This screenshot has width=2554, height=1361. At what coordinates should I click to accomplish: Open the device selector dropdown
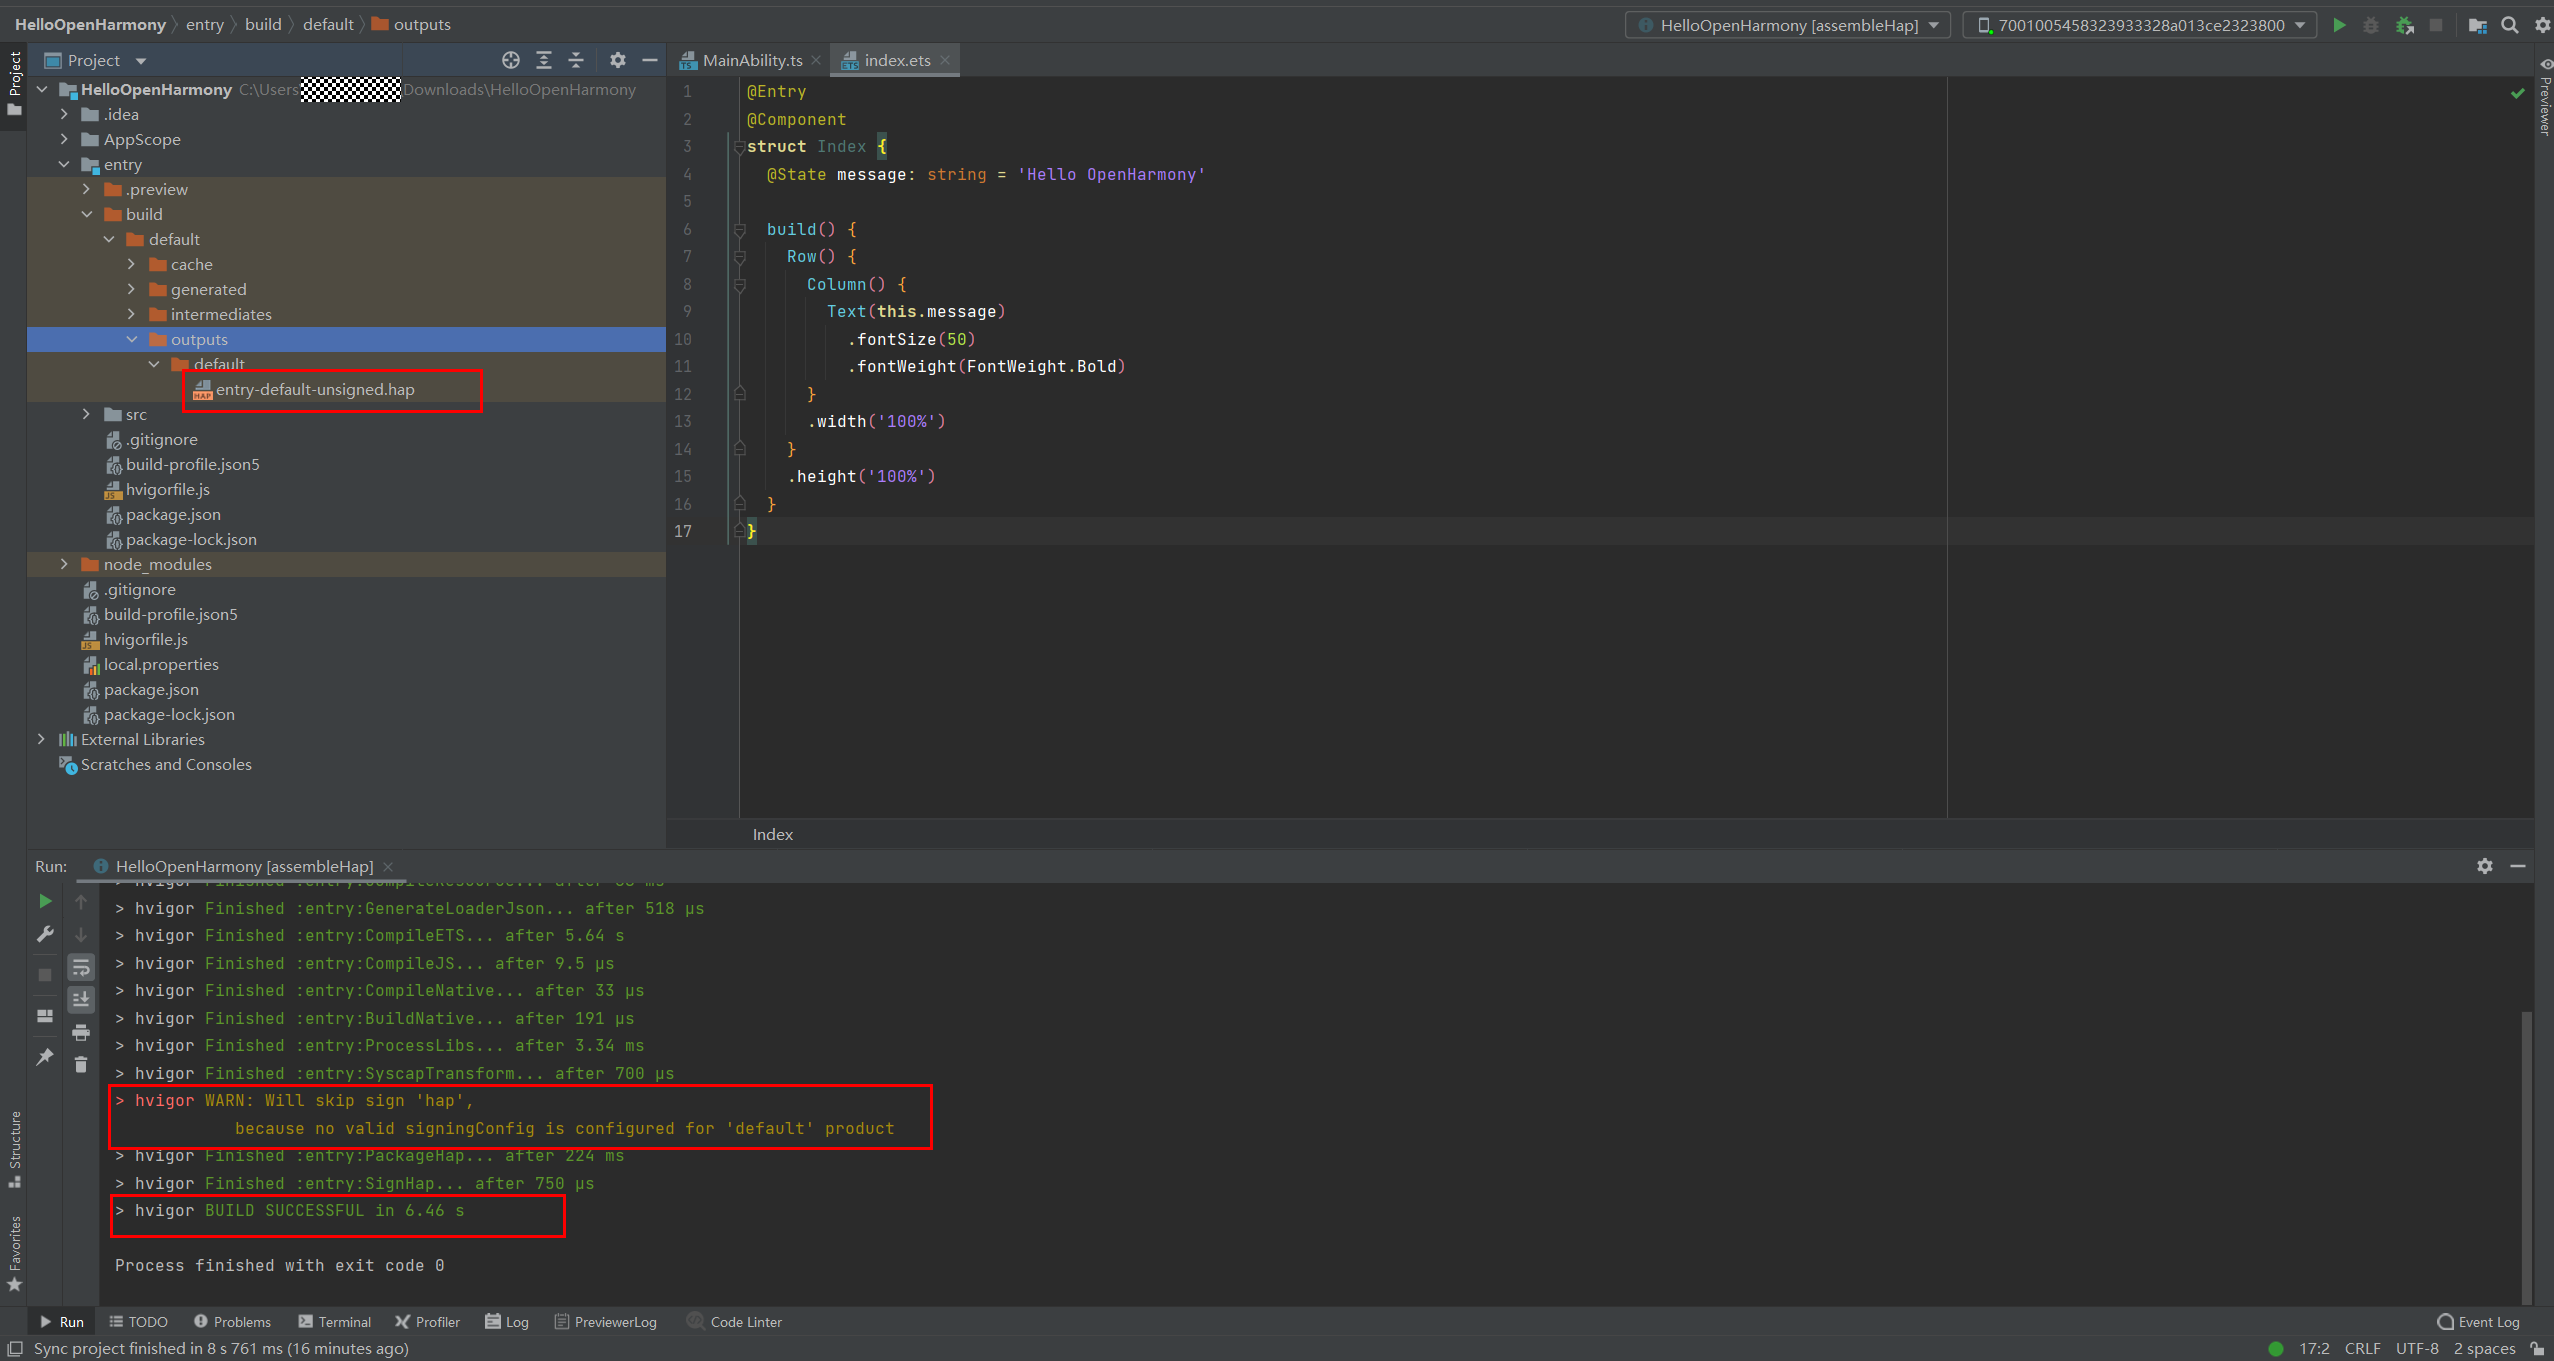click(x=2140, y=25)
